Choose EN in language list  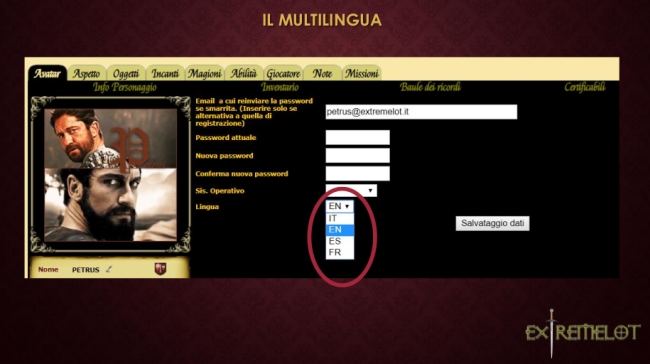click(340, 230)
